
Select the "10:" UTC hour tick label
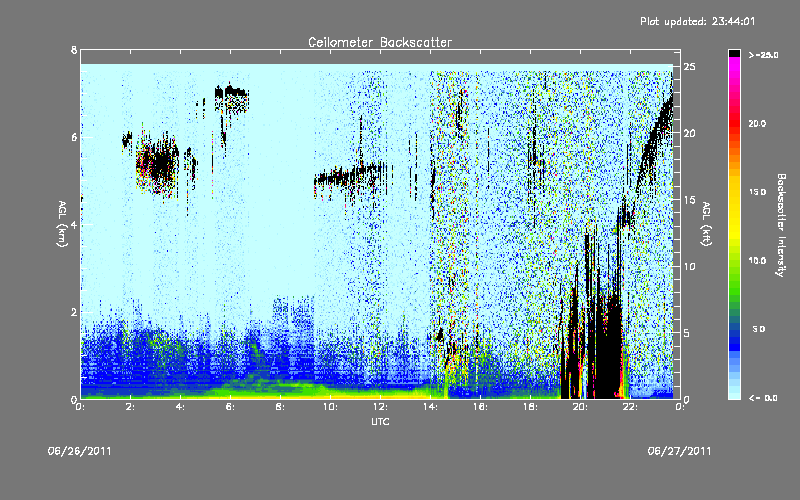click(330, 407)
